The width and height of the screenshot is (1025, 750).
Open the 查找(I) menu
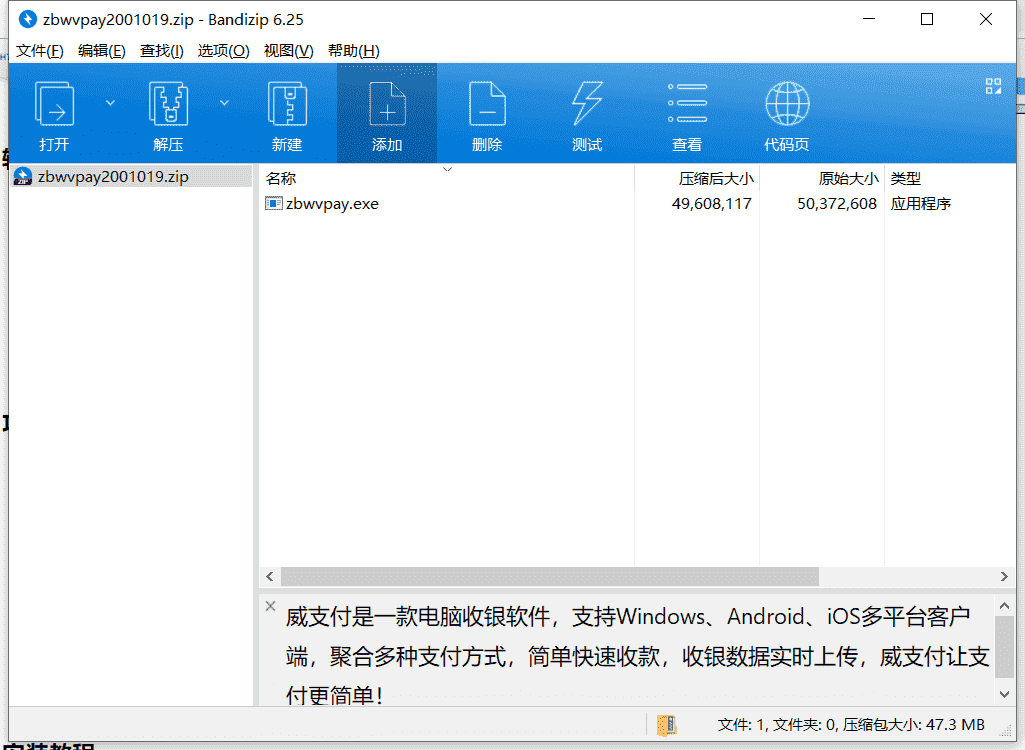pyautogui.click(x=161, y=50)
